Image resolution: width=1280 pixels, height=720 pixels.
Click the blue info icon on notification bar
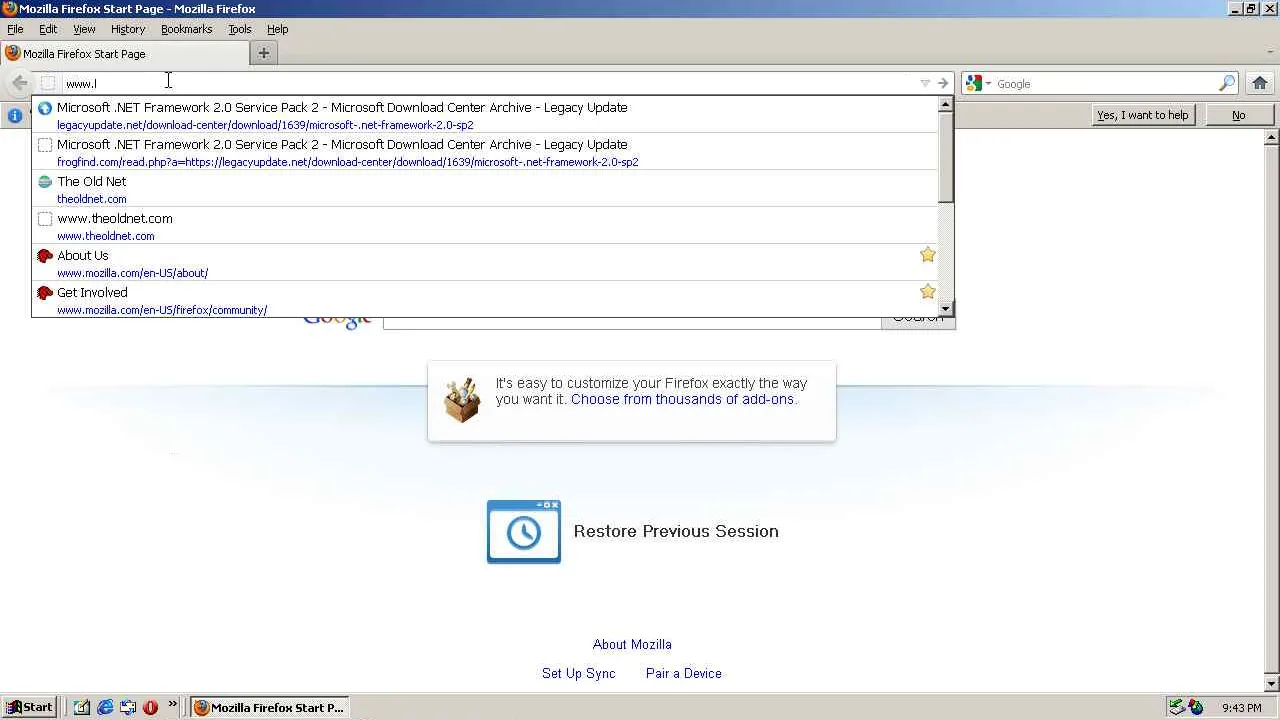click(x=15, y=115)
